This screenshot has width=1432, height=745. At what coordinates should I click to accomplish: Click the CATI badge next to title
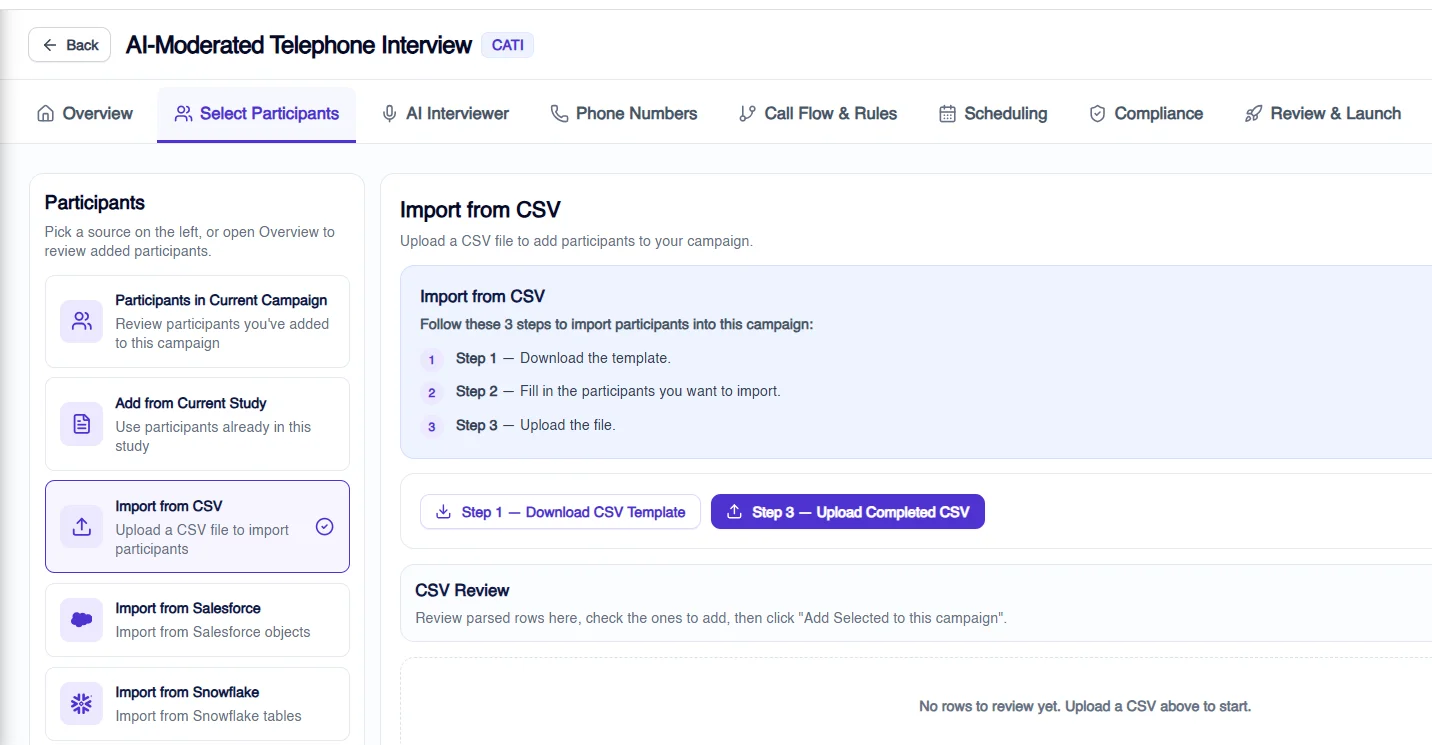507,45
